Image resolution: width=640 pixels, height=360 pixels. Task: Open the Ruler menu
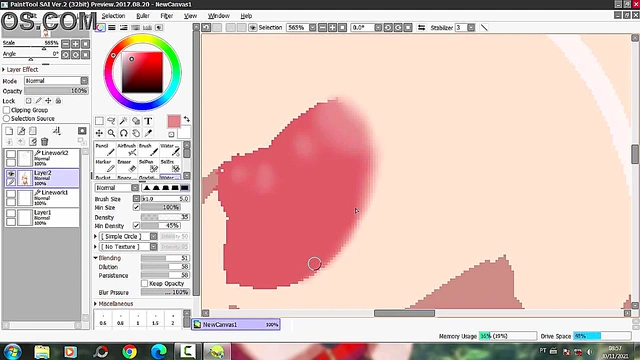pyautogui.click(x=143, y=16)
